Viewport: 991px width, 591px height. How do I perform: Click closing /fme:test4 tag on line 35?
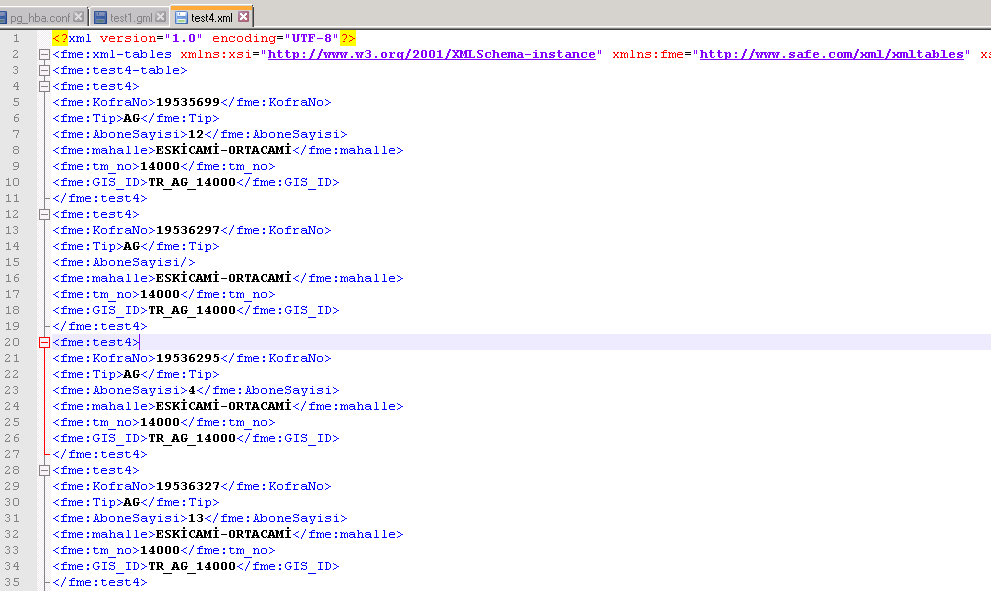coord(100,582)
